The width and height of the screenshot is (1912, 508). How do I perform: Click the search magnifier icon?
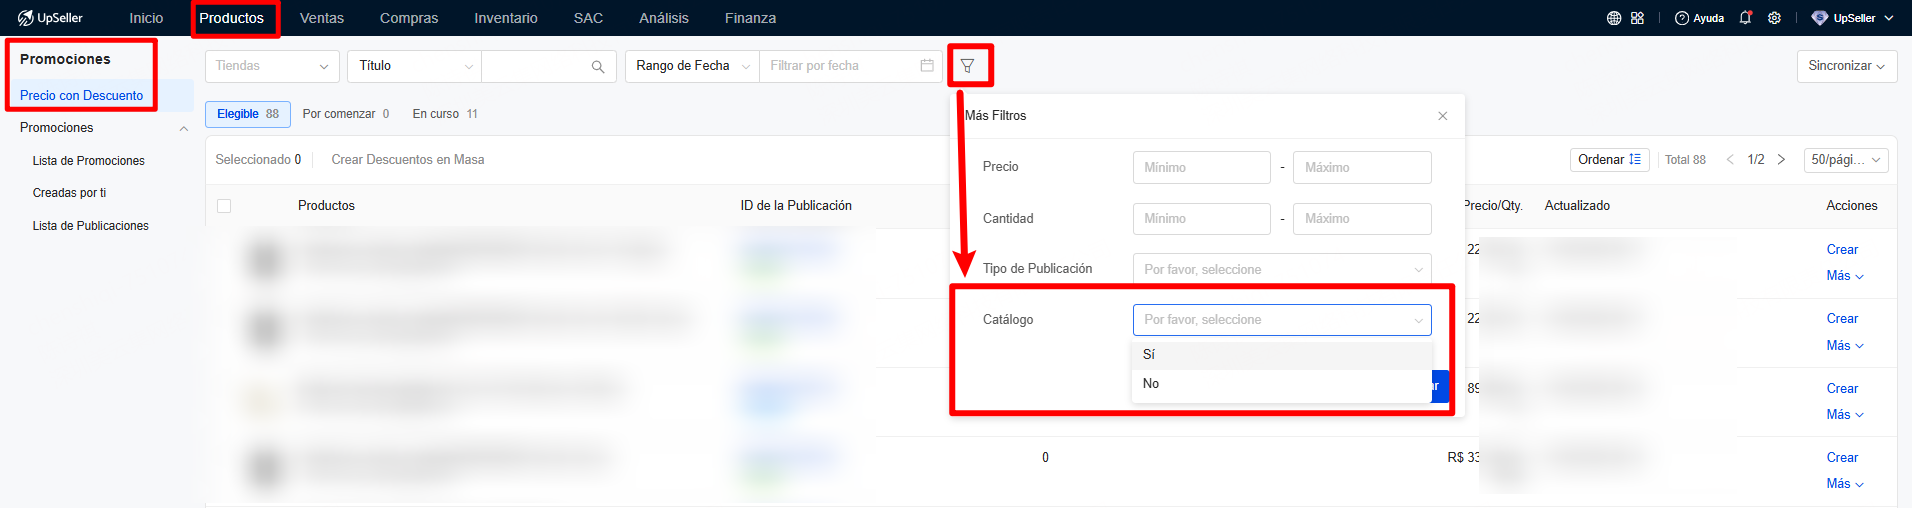point(597,67)
